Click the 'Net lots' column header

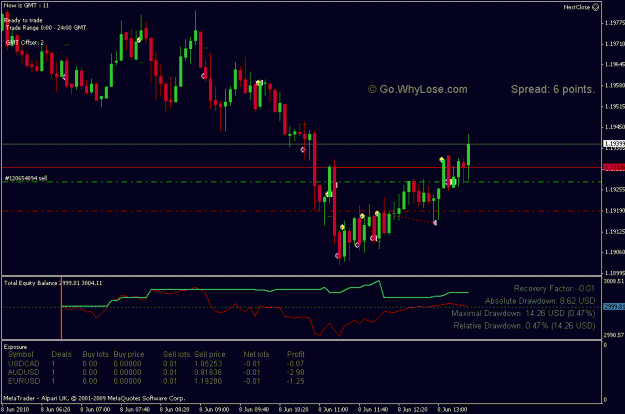pos(256,354)
